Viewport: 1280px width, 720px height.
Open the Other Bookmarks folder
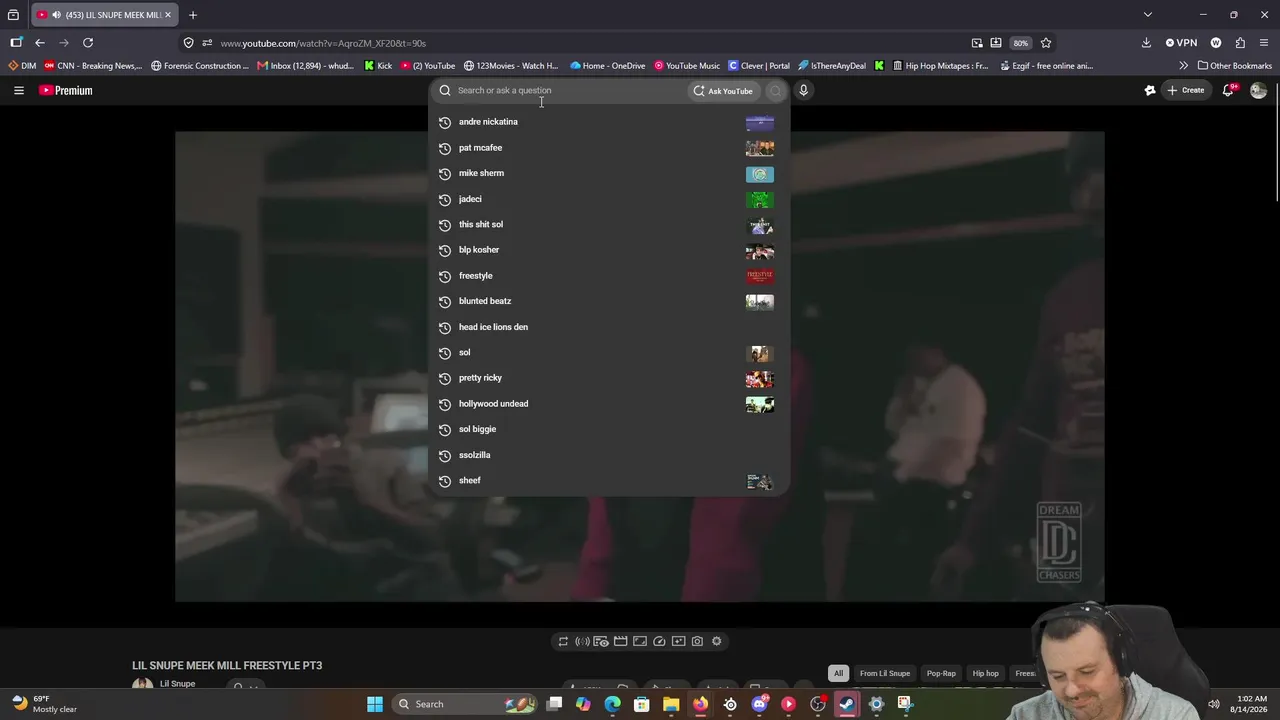point(1235,66)
